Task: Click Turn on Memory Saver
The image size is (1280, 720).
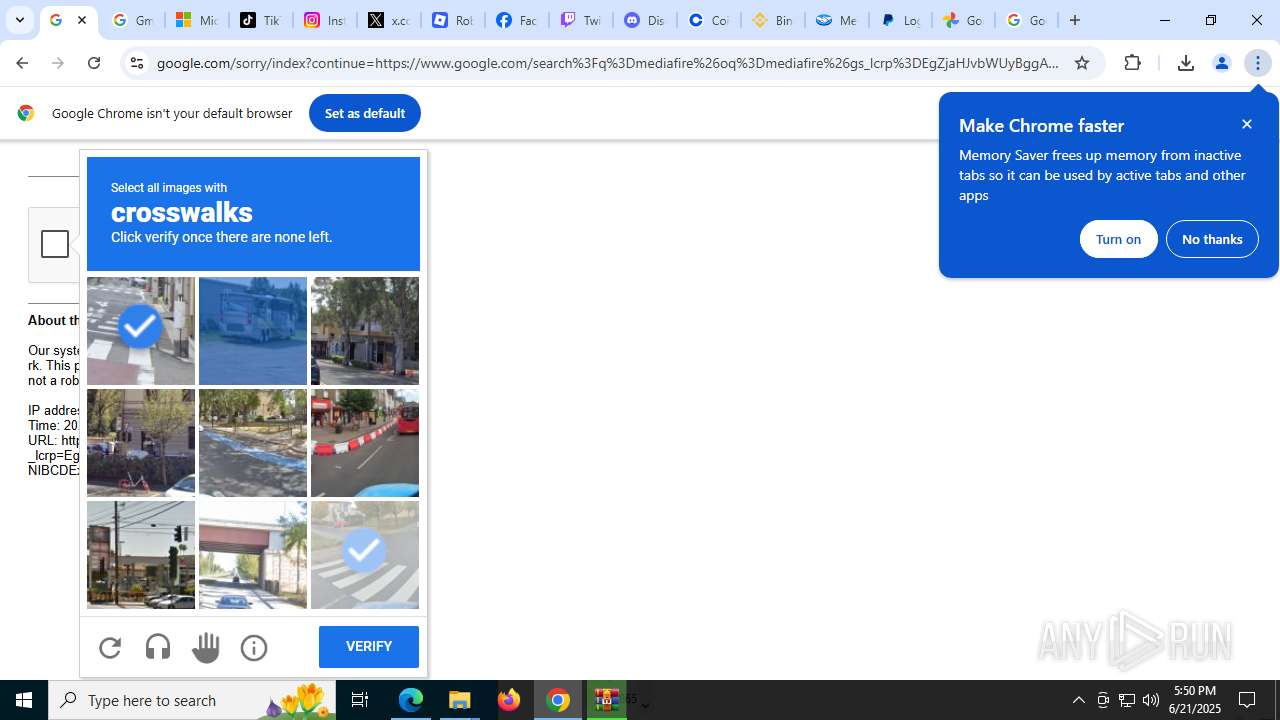Action: coord(1118,239)
